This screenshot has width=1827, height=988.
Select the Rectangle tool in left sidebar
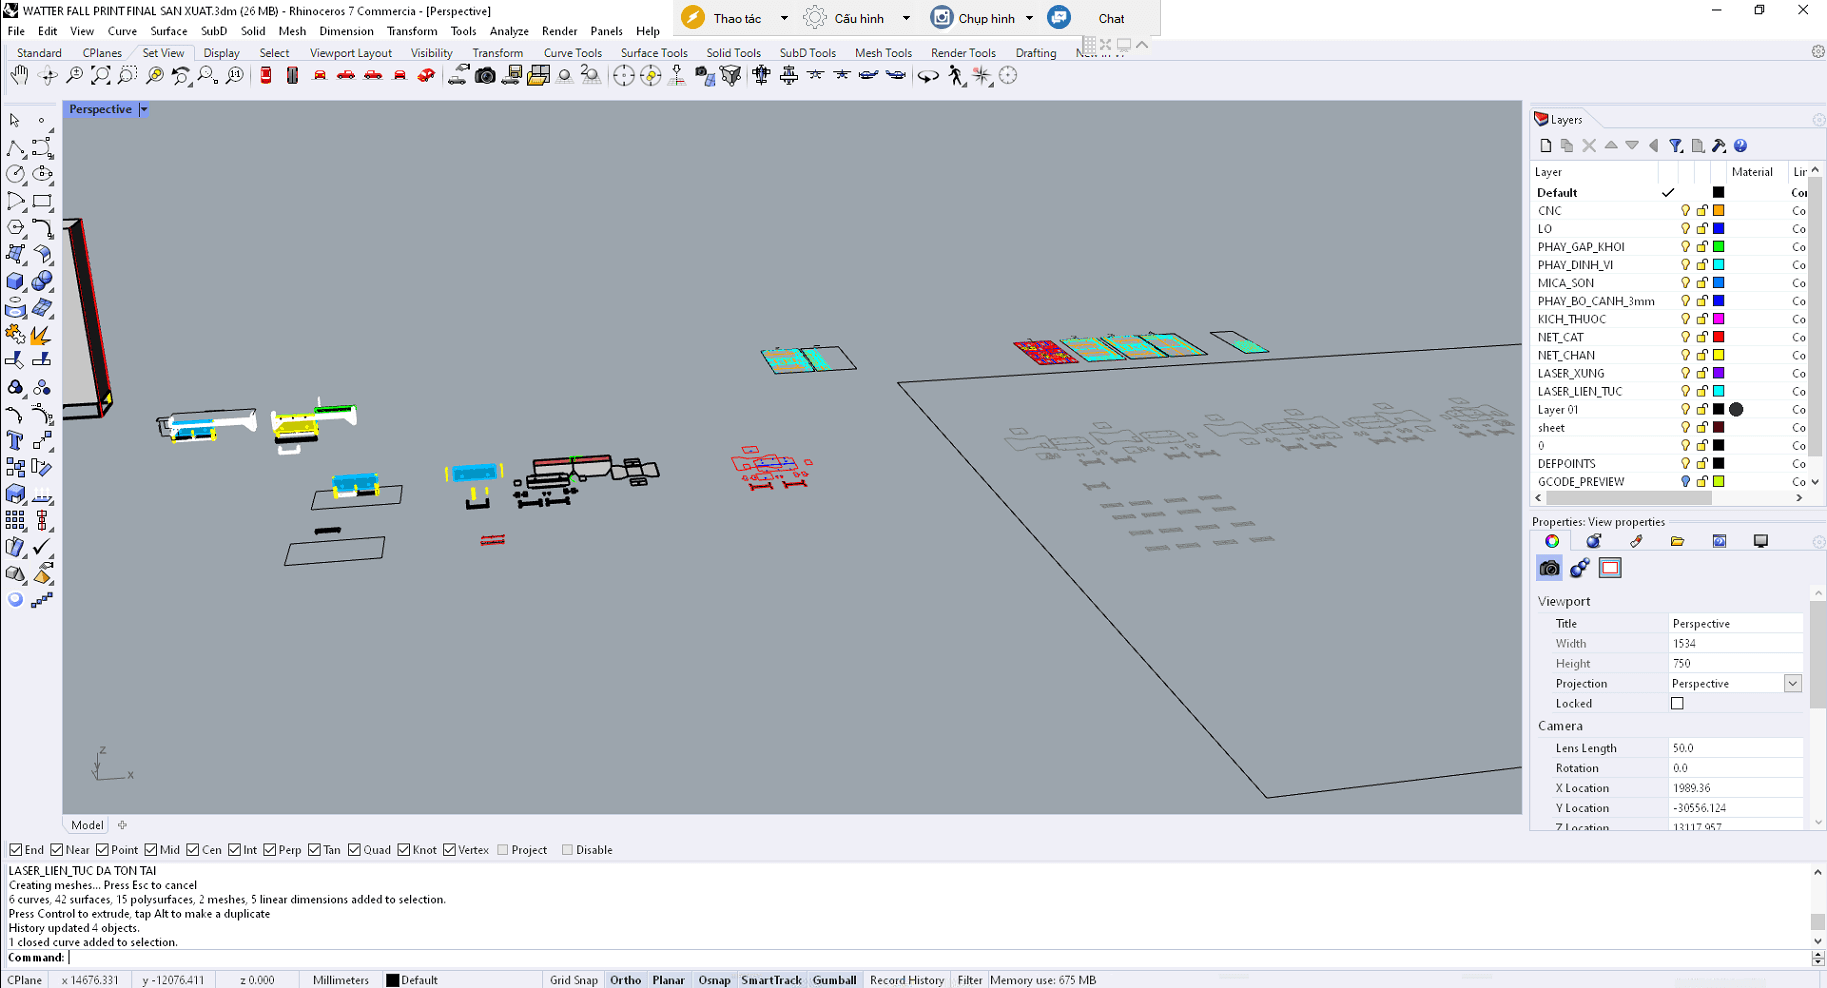(42, 201)
